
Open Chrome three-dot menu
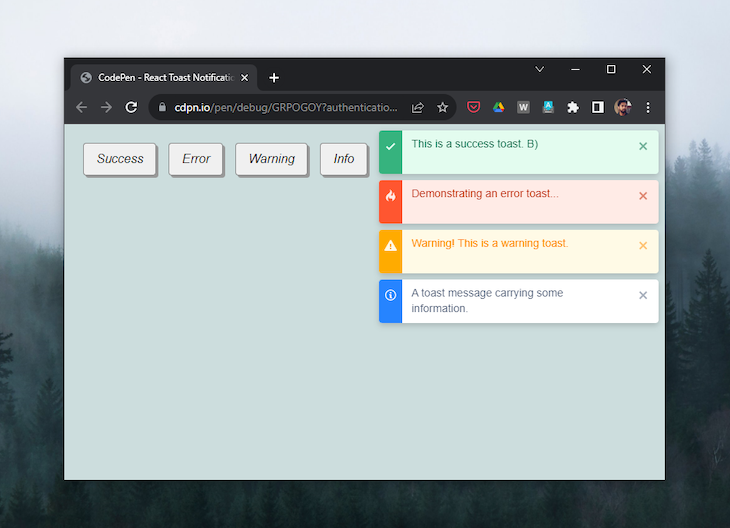tap(647, 107)
